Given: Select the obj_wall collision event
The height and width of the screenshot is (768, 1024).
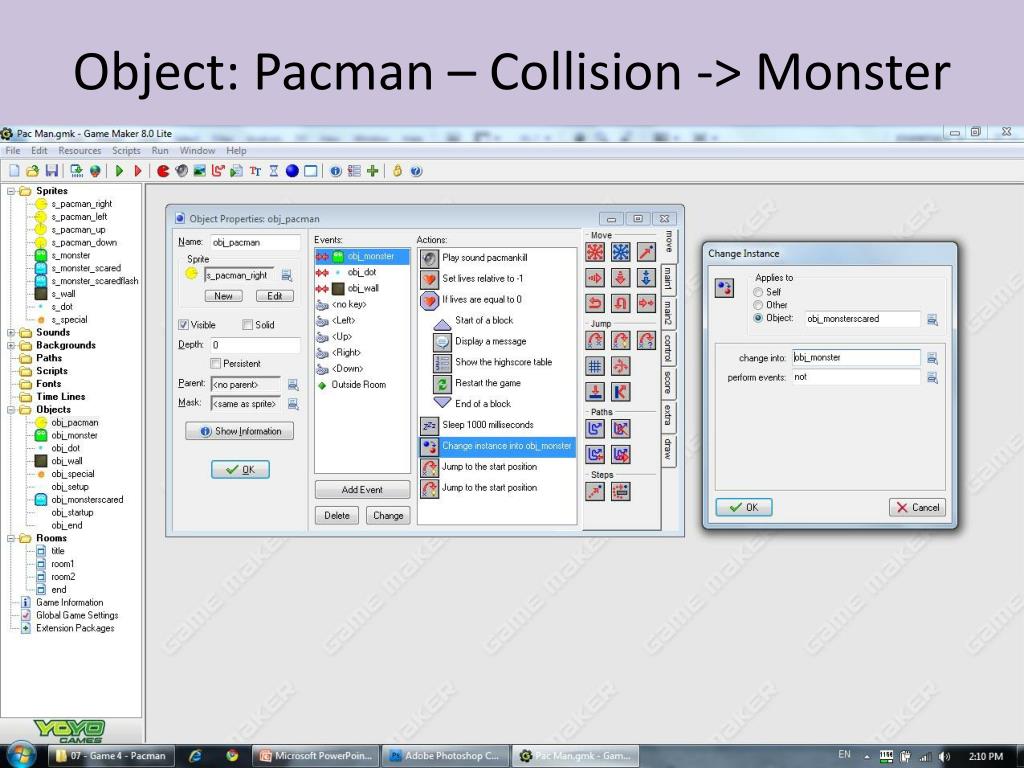Looking at the screenshot, I should tap(362, 288).
